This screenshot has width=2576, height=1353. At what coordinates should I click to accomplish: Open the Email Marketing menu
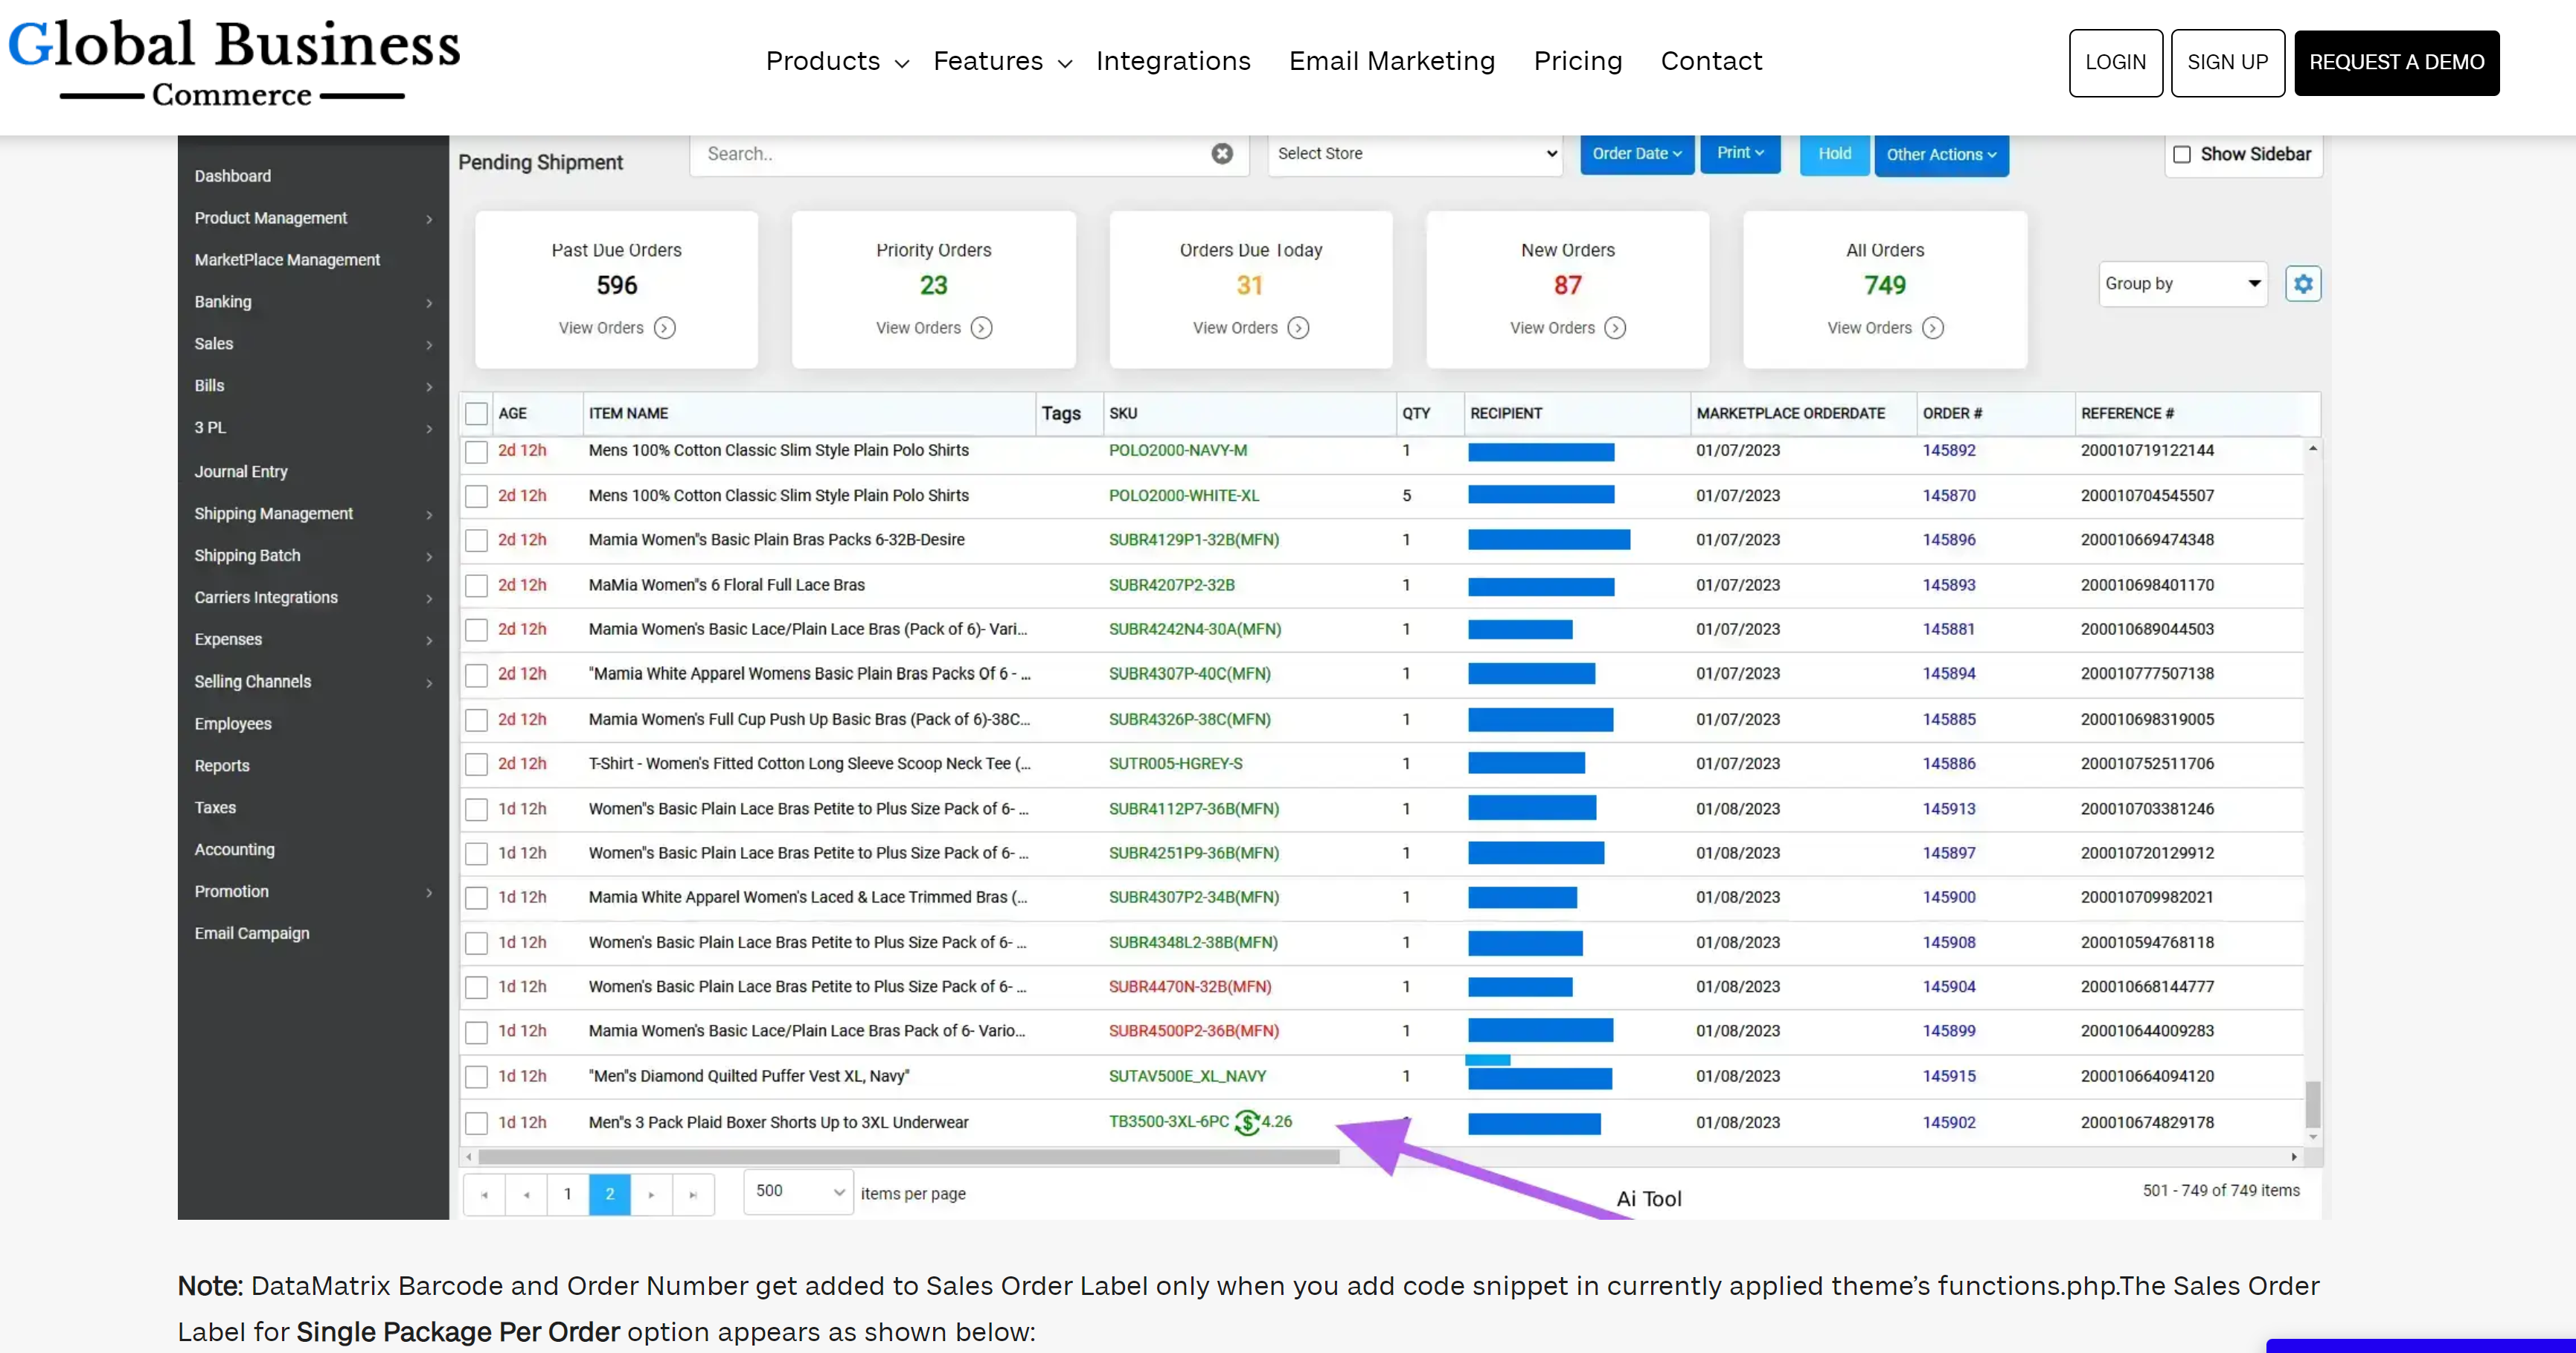[x=1392, y=61]
